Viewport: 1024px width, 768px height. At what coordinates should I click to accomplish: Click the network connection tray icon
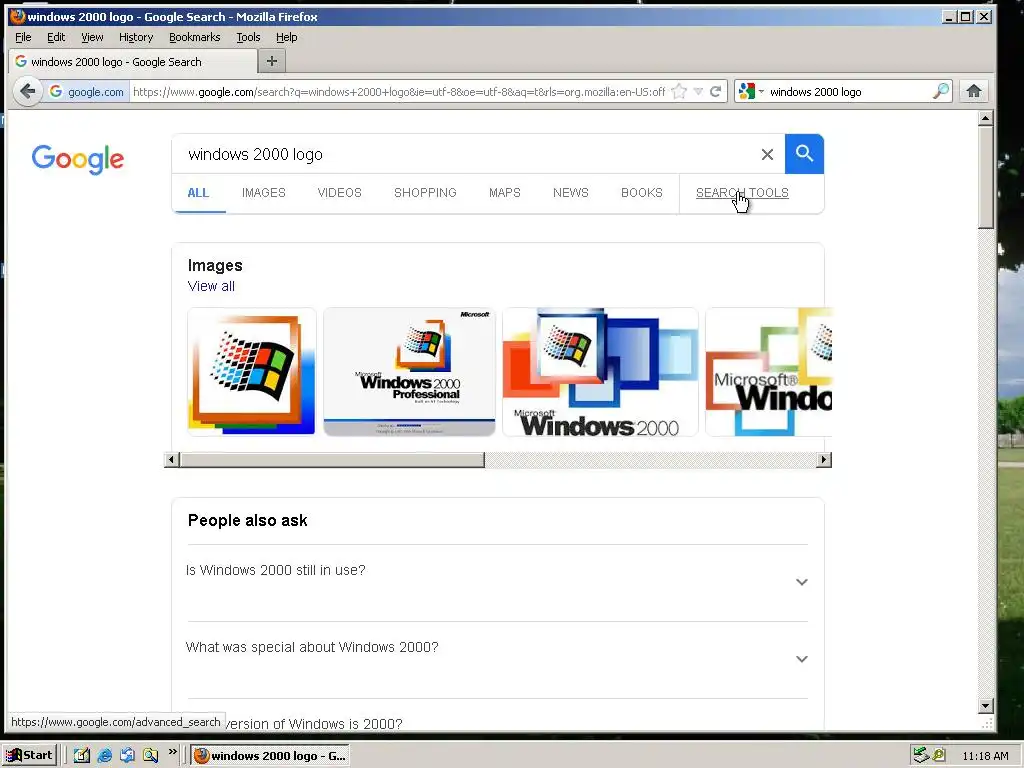click(921, 756)
